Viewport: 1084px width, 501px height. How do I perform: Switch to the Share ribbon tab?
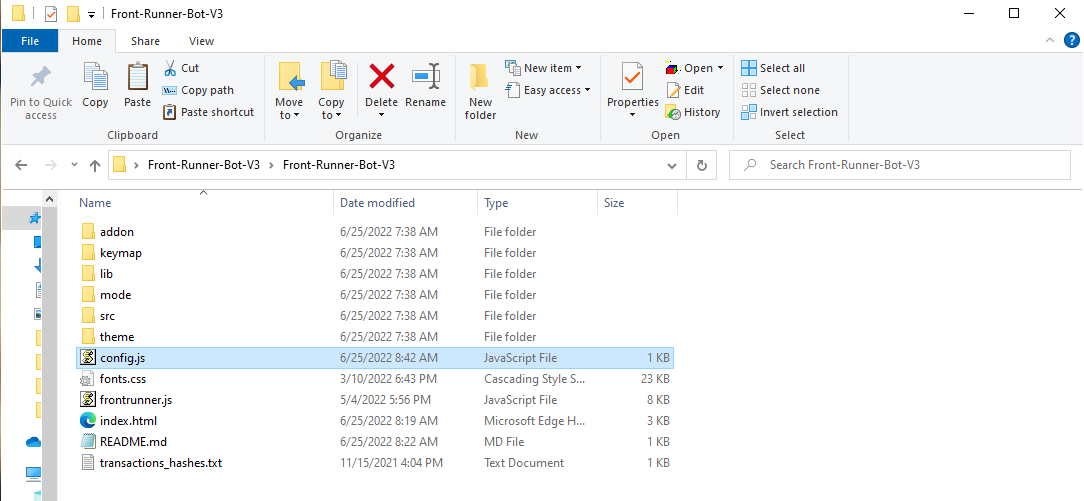coord(145,41)
